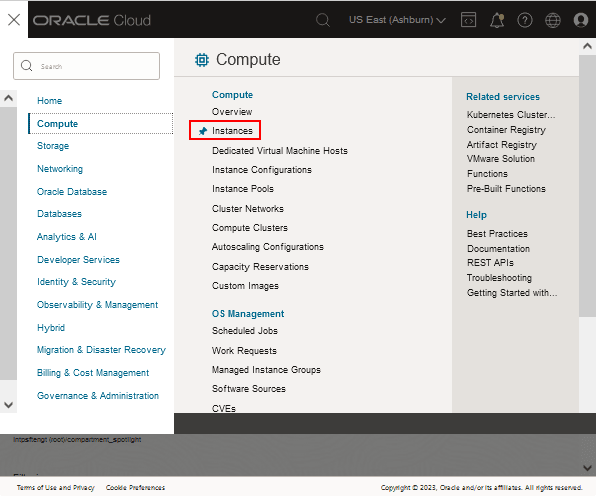Select Oracle Database in the navigation menu
596x496 pixels.
tap(72, 192)
